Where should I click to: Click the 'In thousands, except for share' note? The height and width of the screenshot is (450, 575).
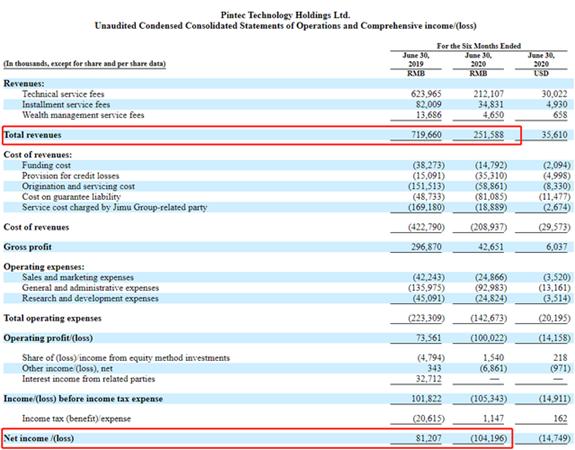click(85, 63)
